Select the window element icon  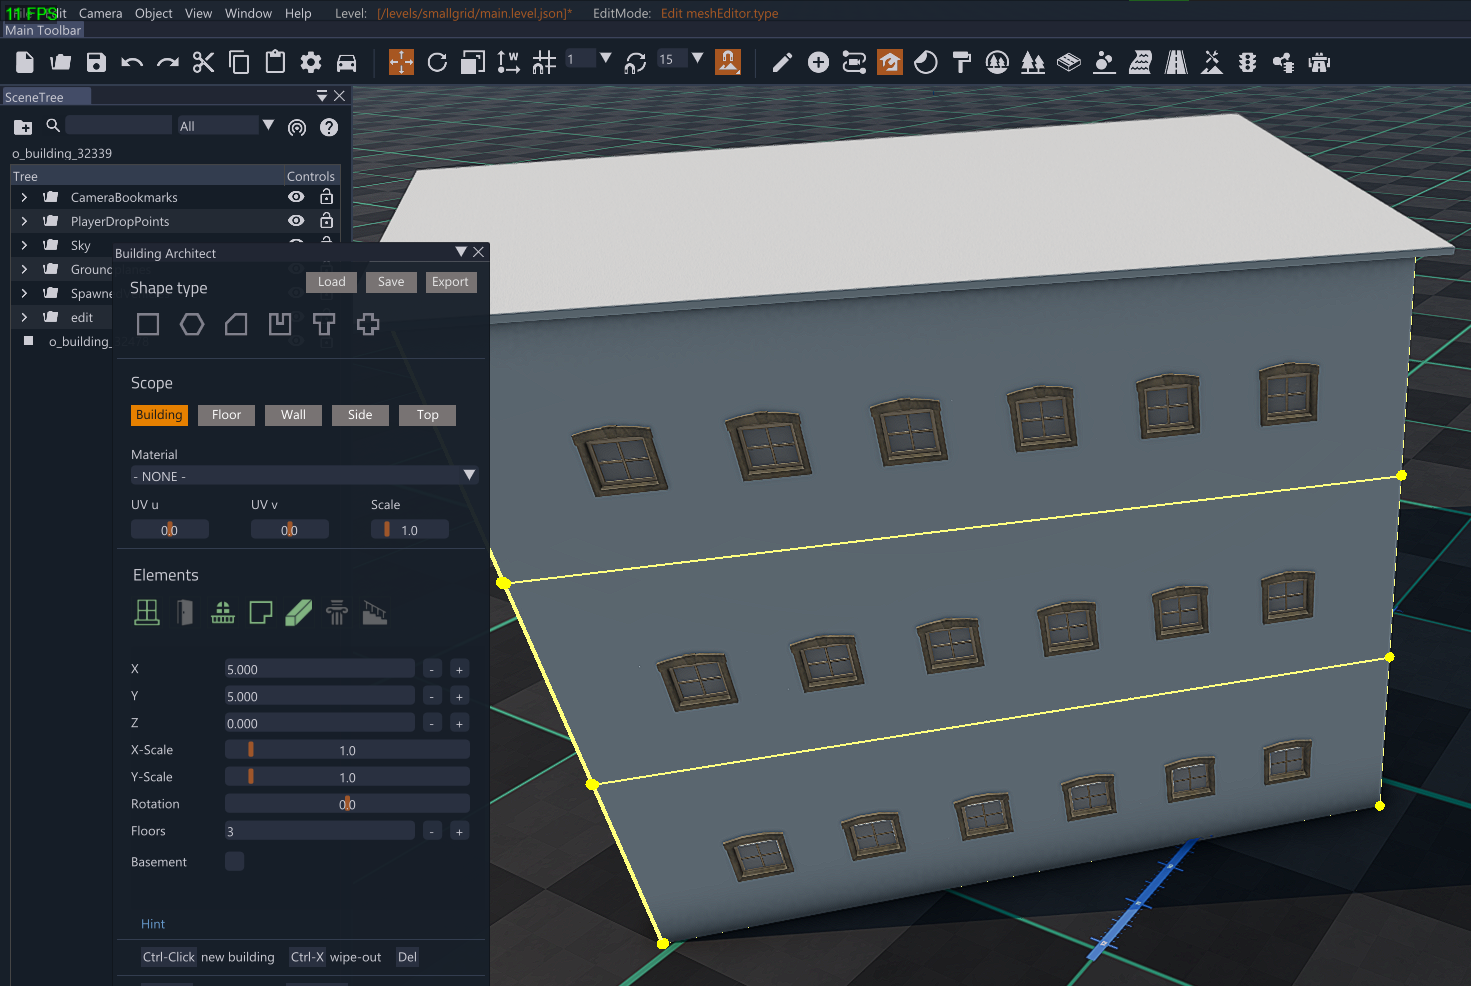click(x=147, y=612)
